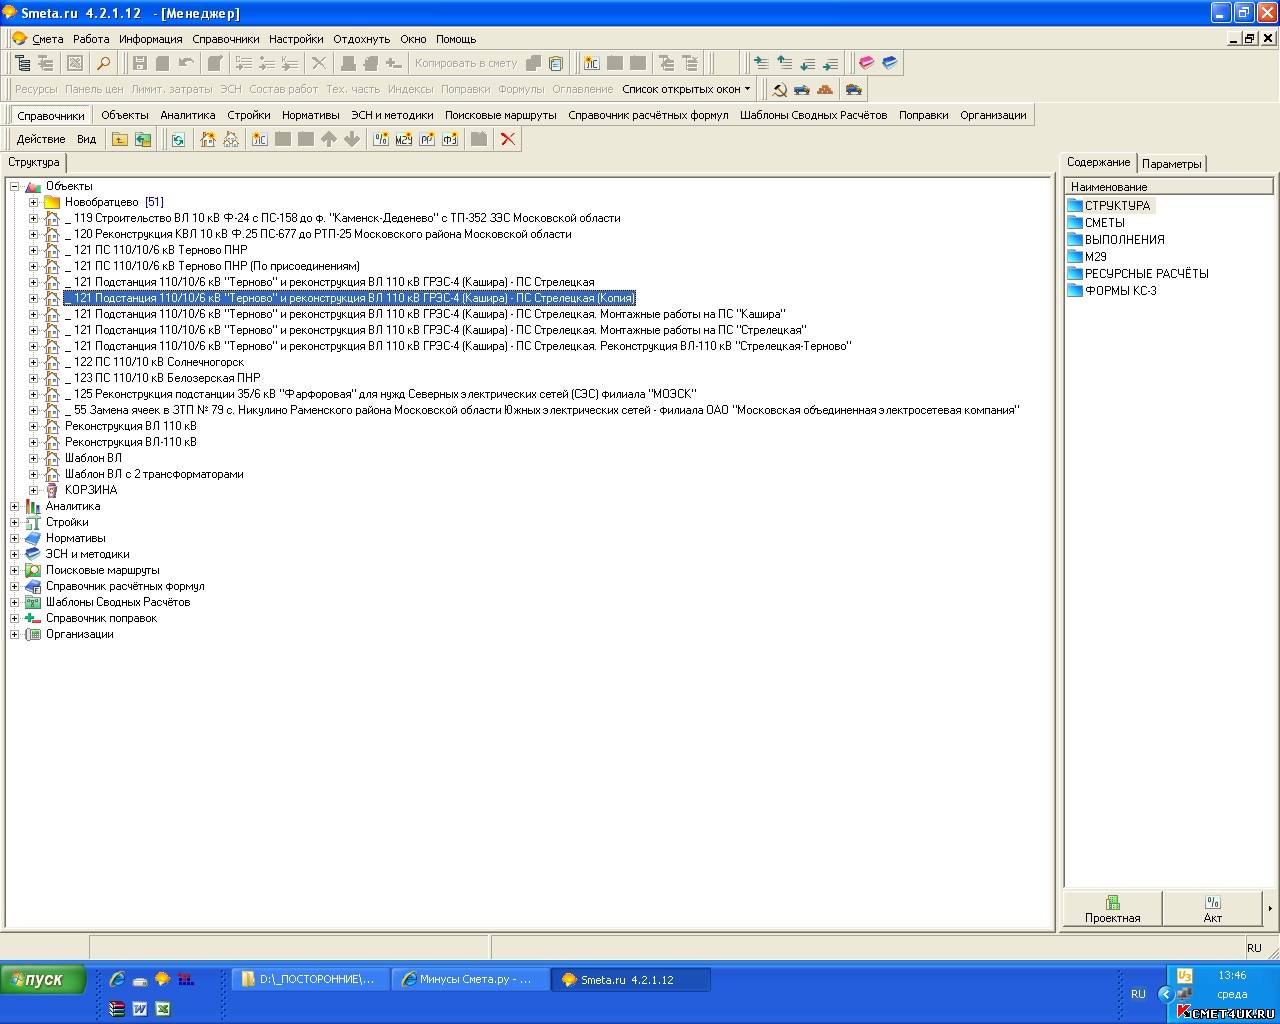The image size is (1280, 1024).
Task: Click the hammer and sickle icon
Action: (780, 89)
